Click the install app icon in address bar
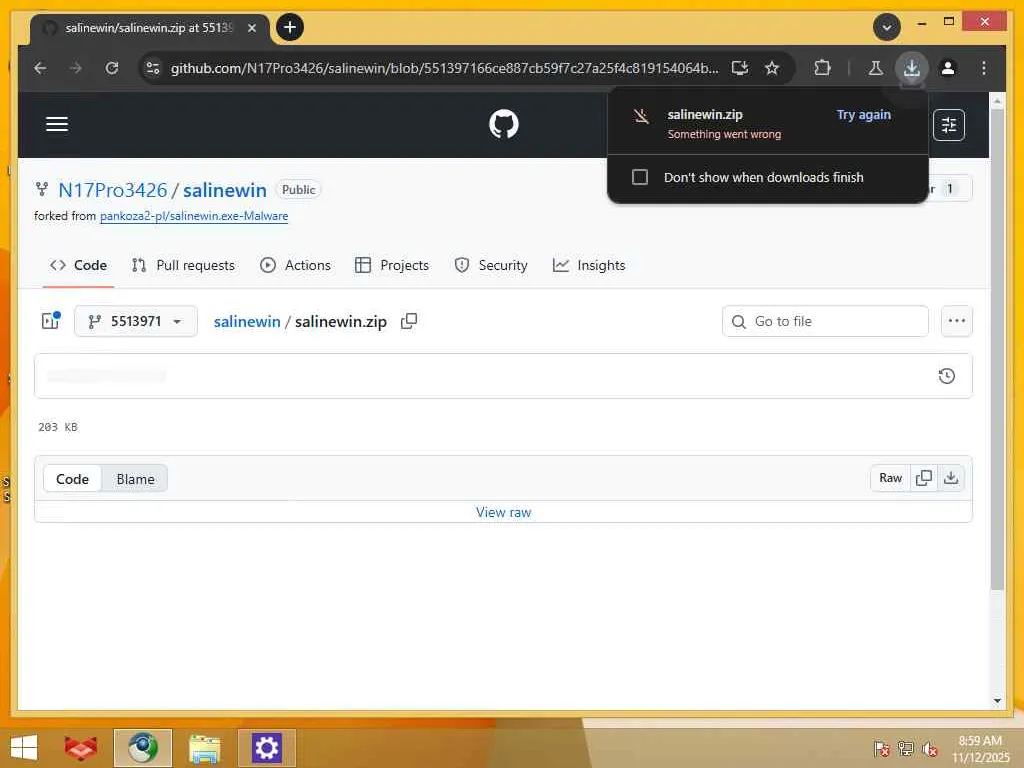 [739, 68]
